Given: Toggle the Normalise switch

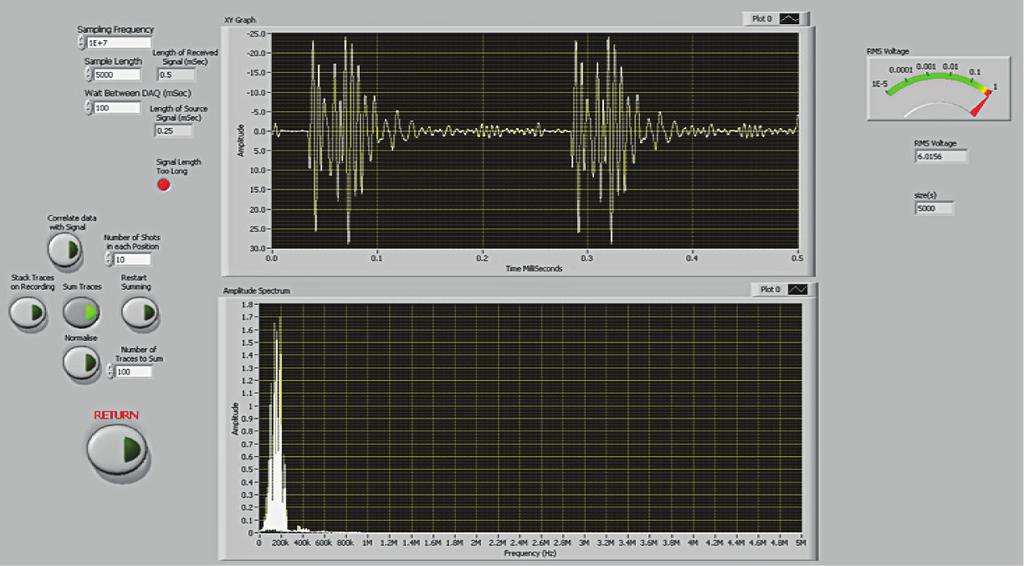Looking at the screenshot, I should (x=82, y=362).
